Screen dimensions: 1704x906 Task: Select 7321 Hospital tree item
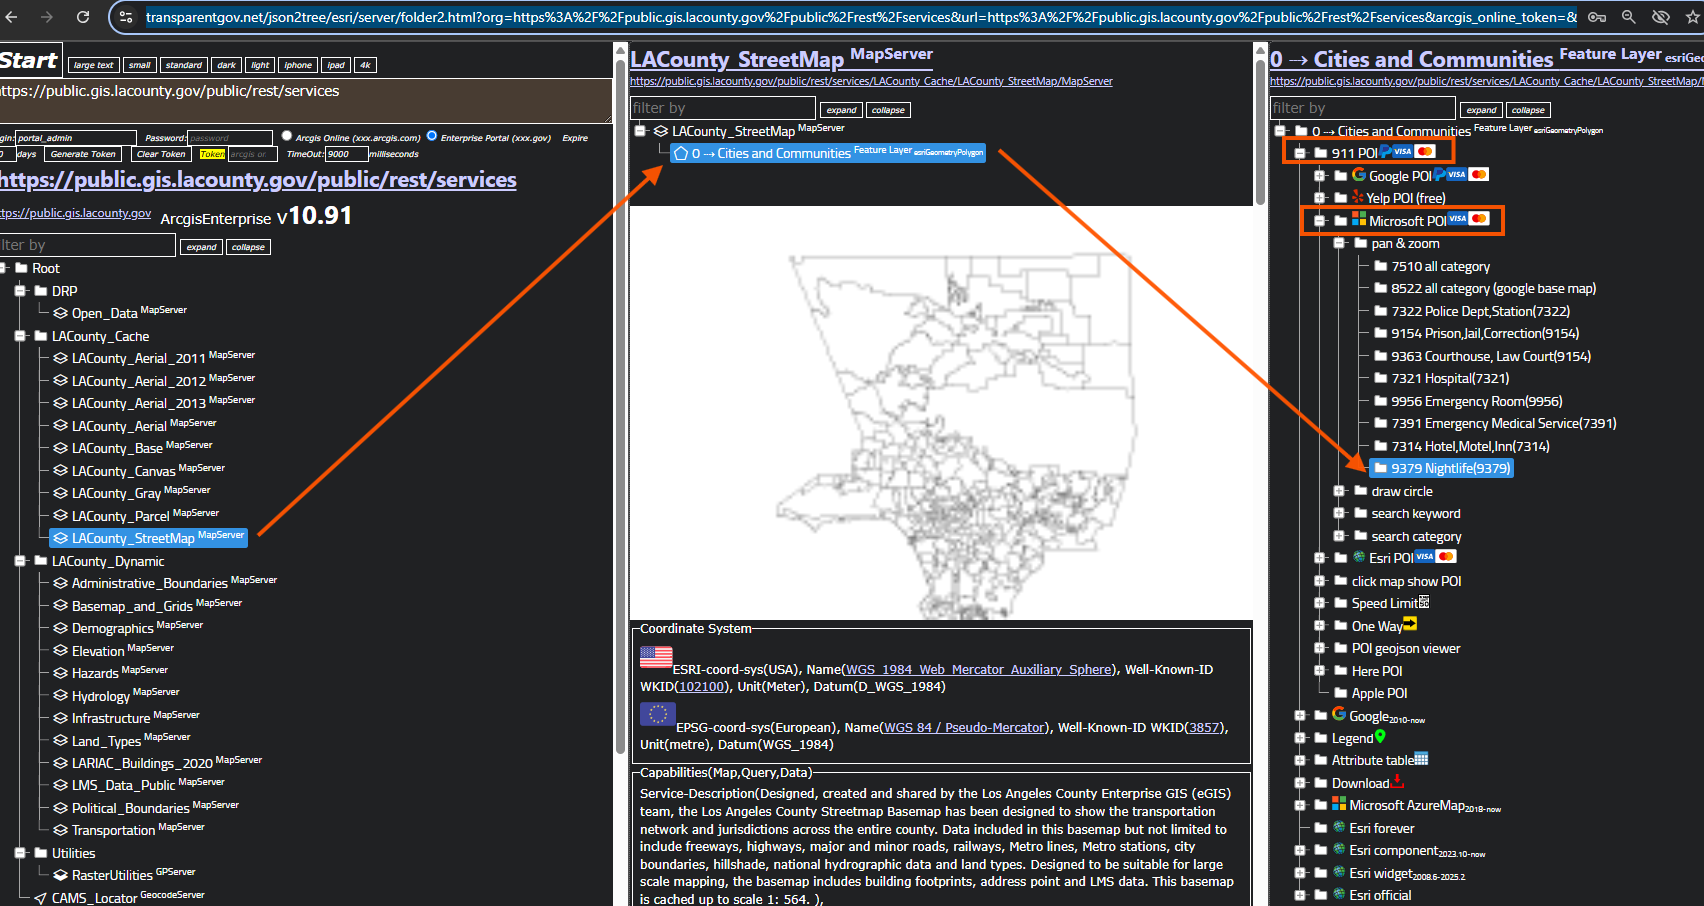click(x=1450, y=378)
